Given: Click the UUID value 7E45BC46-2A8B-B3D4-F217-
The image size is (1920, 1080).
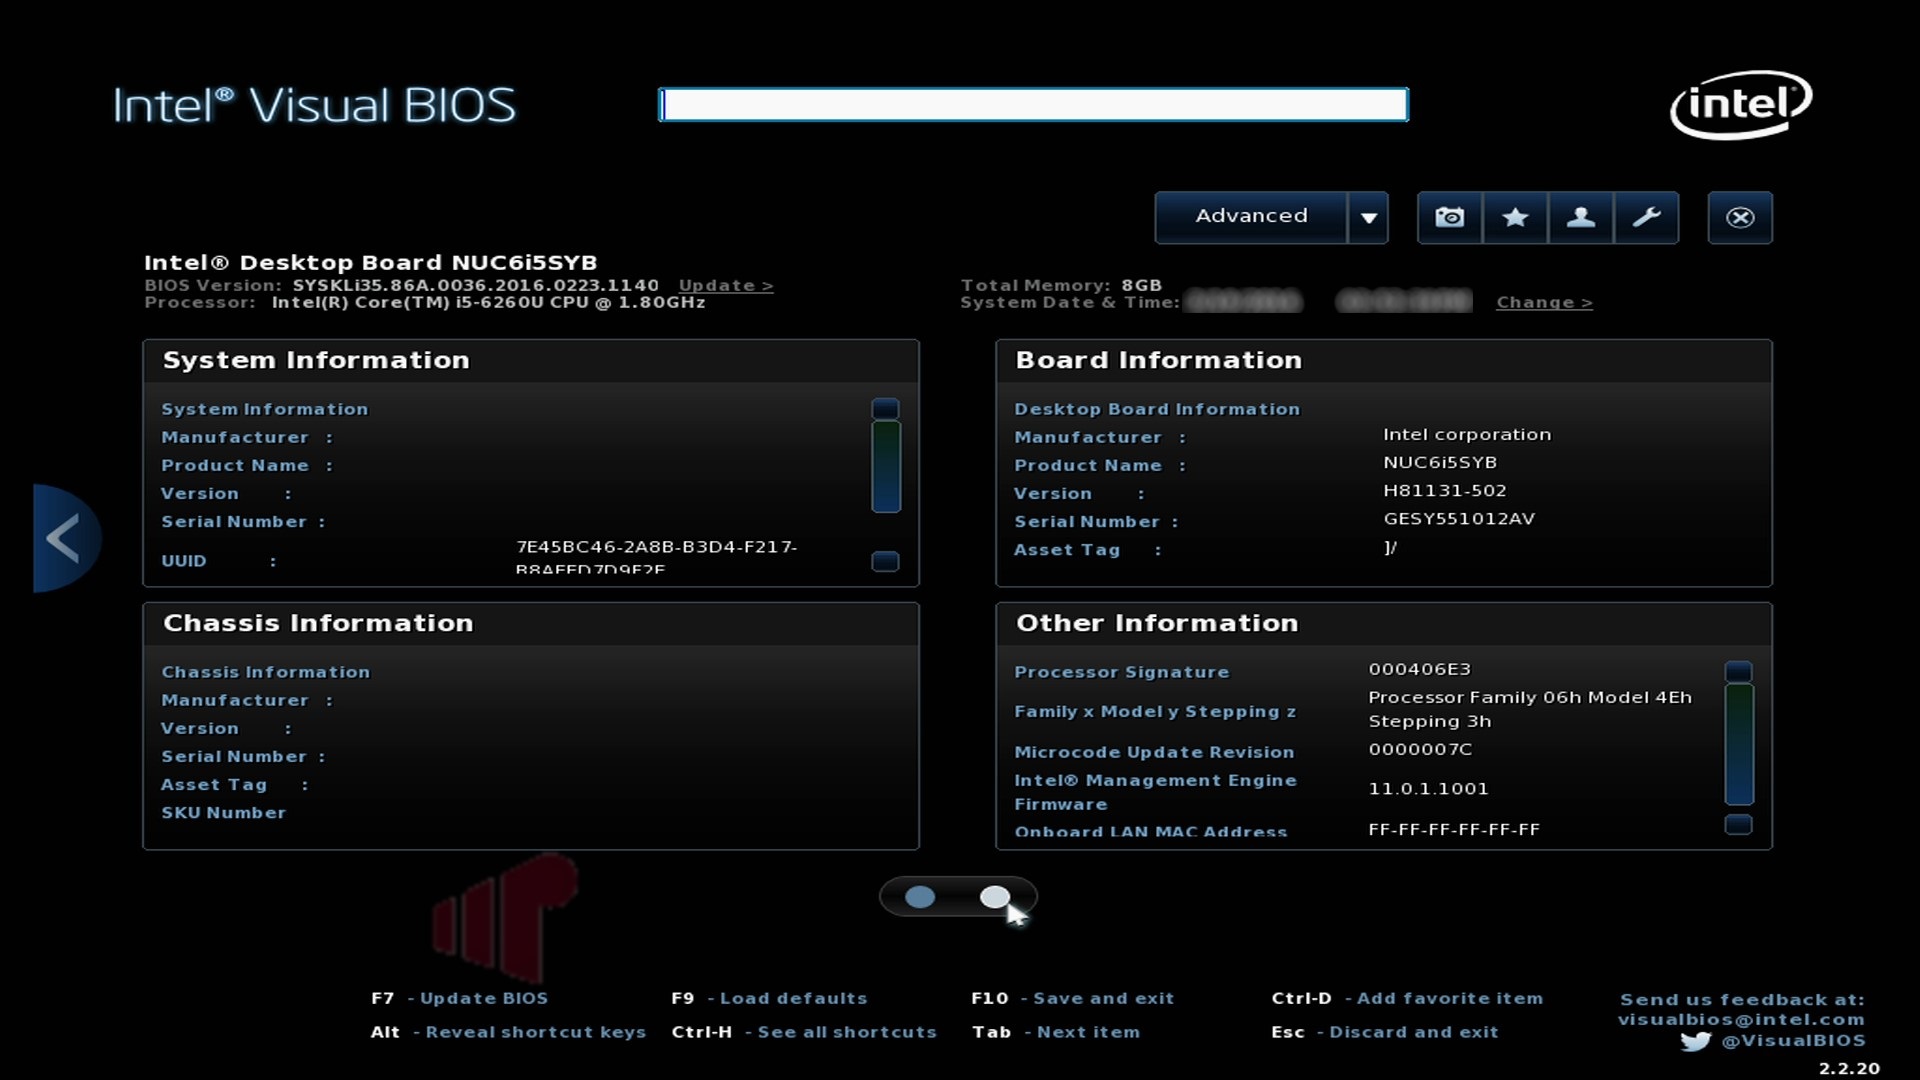Looking at the screenshot, I should pos(656,547).
